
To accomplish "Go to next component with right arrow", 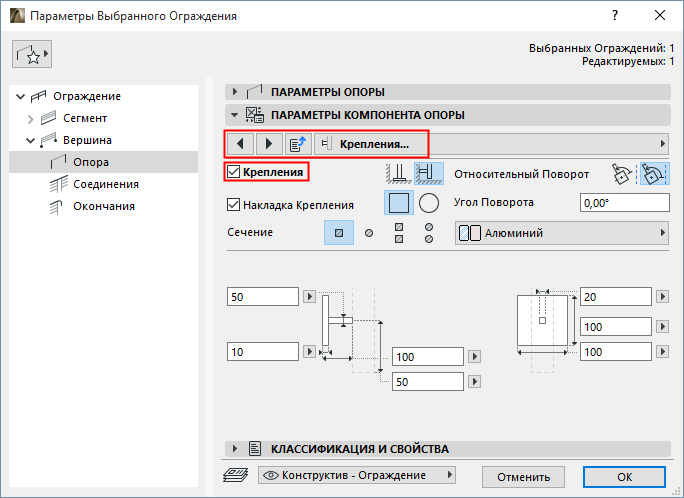I will coord(269,143).
